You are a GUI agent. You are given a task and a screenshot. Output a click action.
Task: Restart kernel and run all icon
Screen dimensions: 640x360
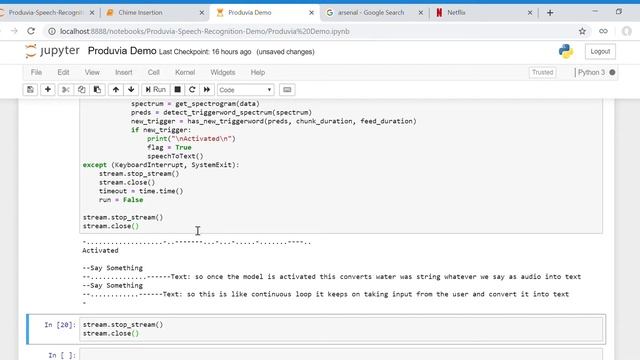point(207,90)
